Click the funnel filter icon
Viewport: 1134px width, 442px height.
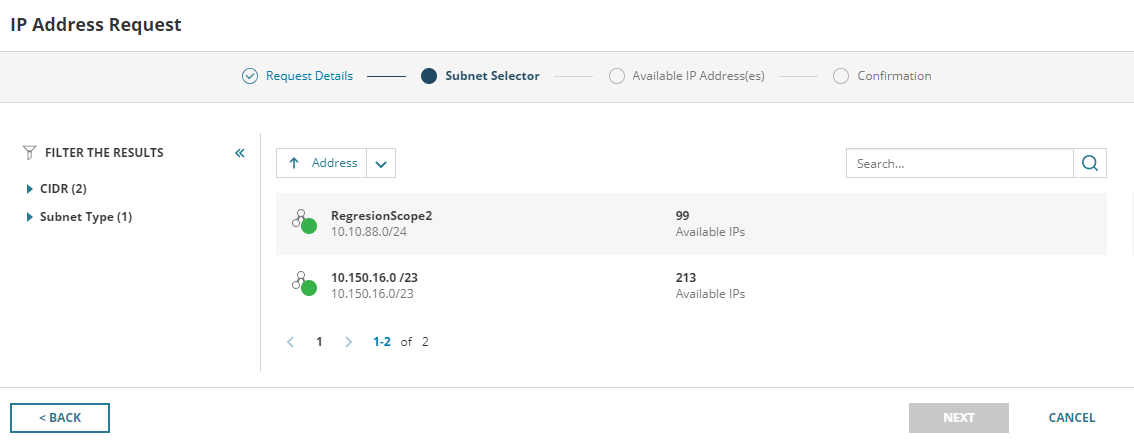click(30, 153)
